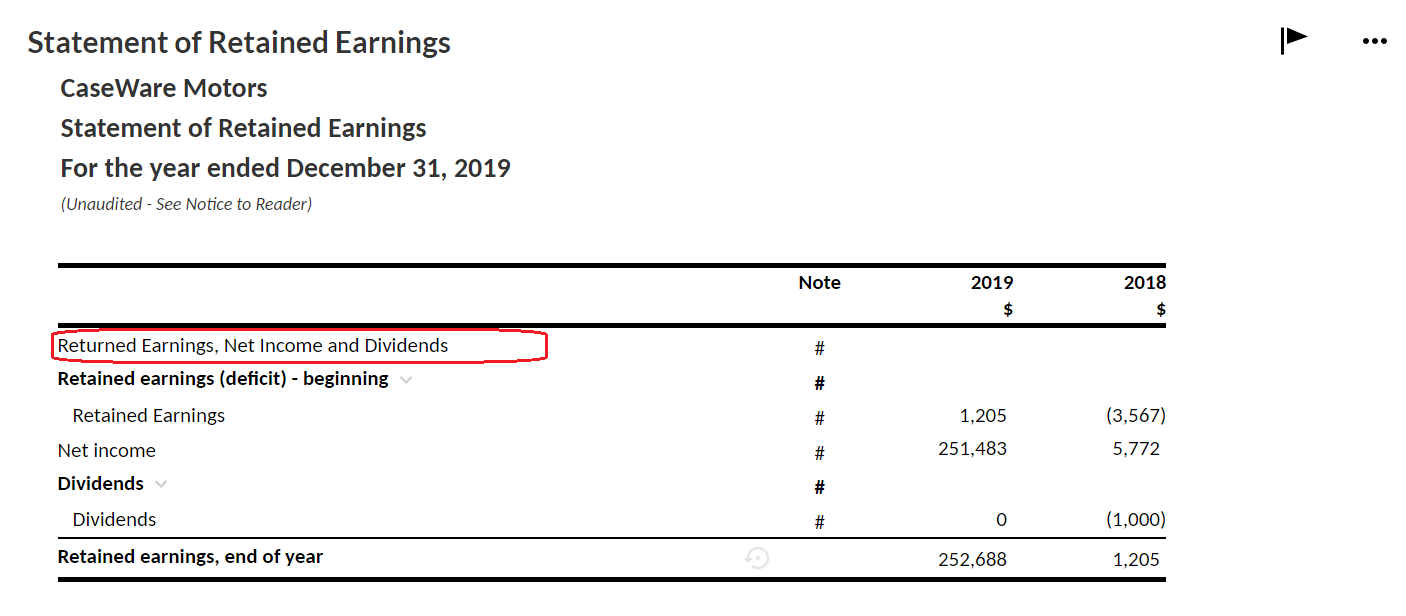
Task: Select the 2019 Net income value 251,483
Action: (x=972, y=449)
